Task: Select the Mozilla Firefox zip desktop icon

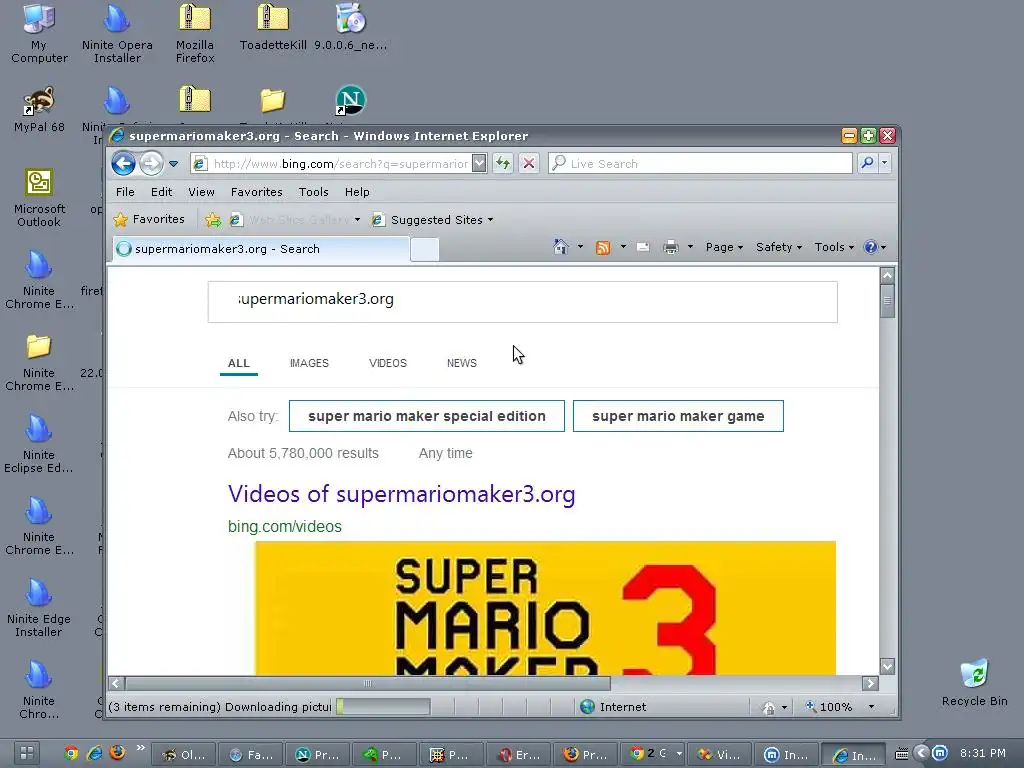Action: [195, 34]
